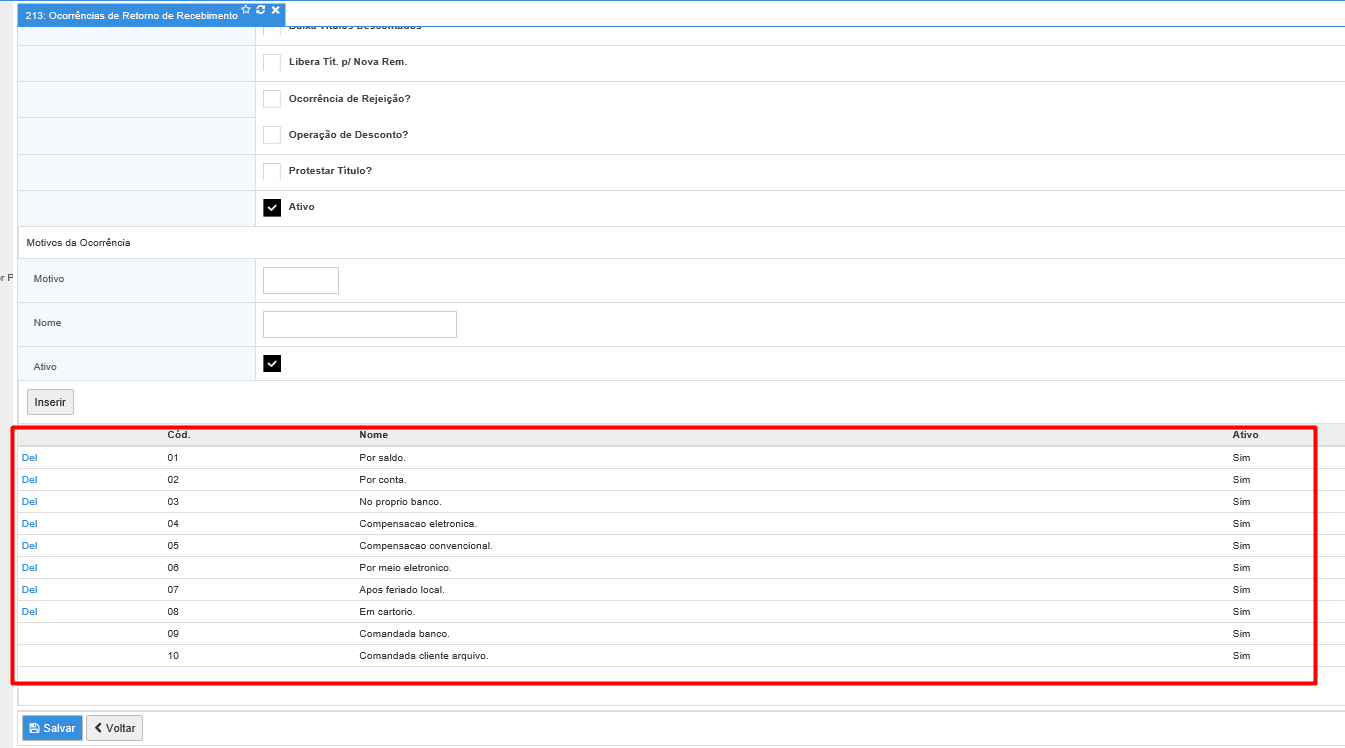Select the 'Comandada banco.' cell
This screenshot has width=1345, height=748.
[x=404, y=633]
